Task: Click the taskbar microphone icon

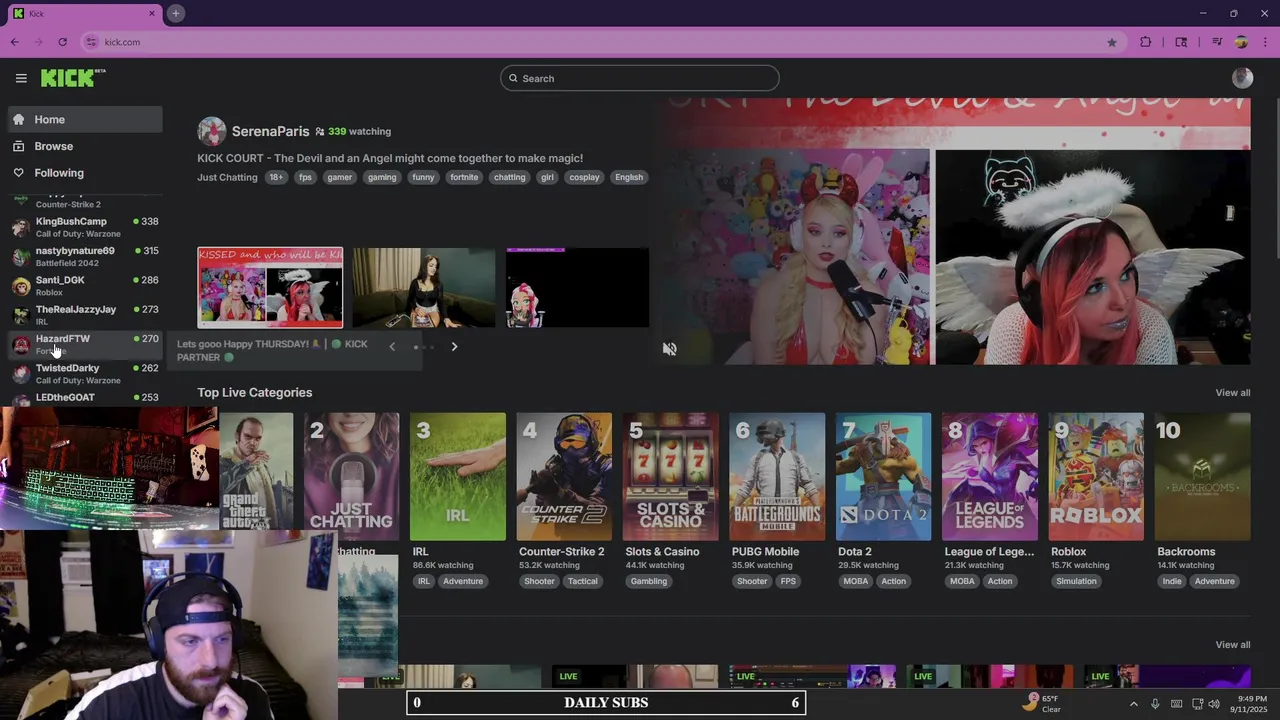Action: tap(1155, 704)
